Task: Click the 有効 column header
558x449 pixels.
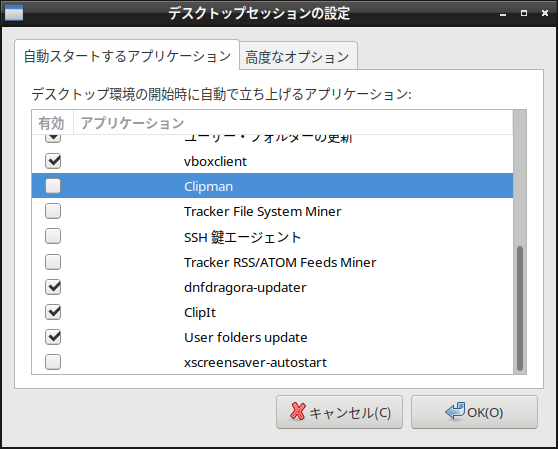Action: tap(52, 123)
